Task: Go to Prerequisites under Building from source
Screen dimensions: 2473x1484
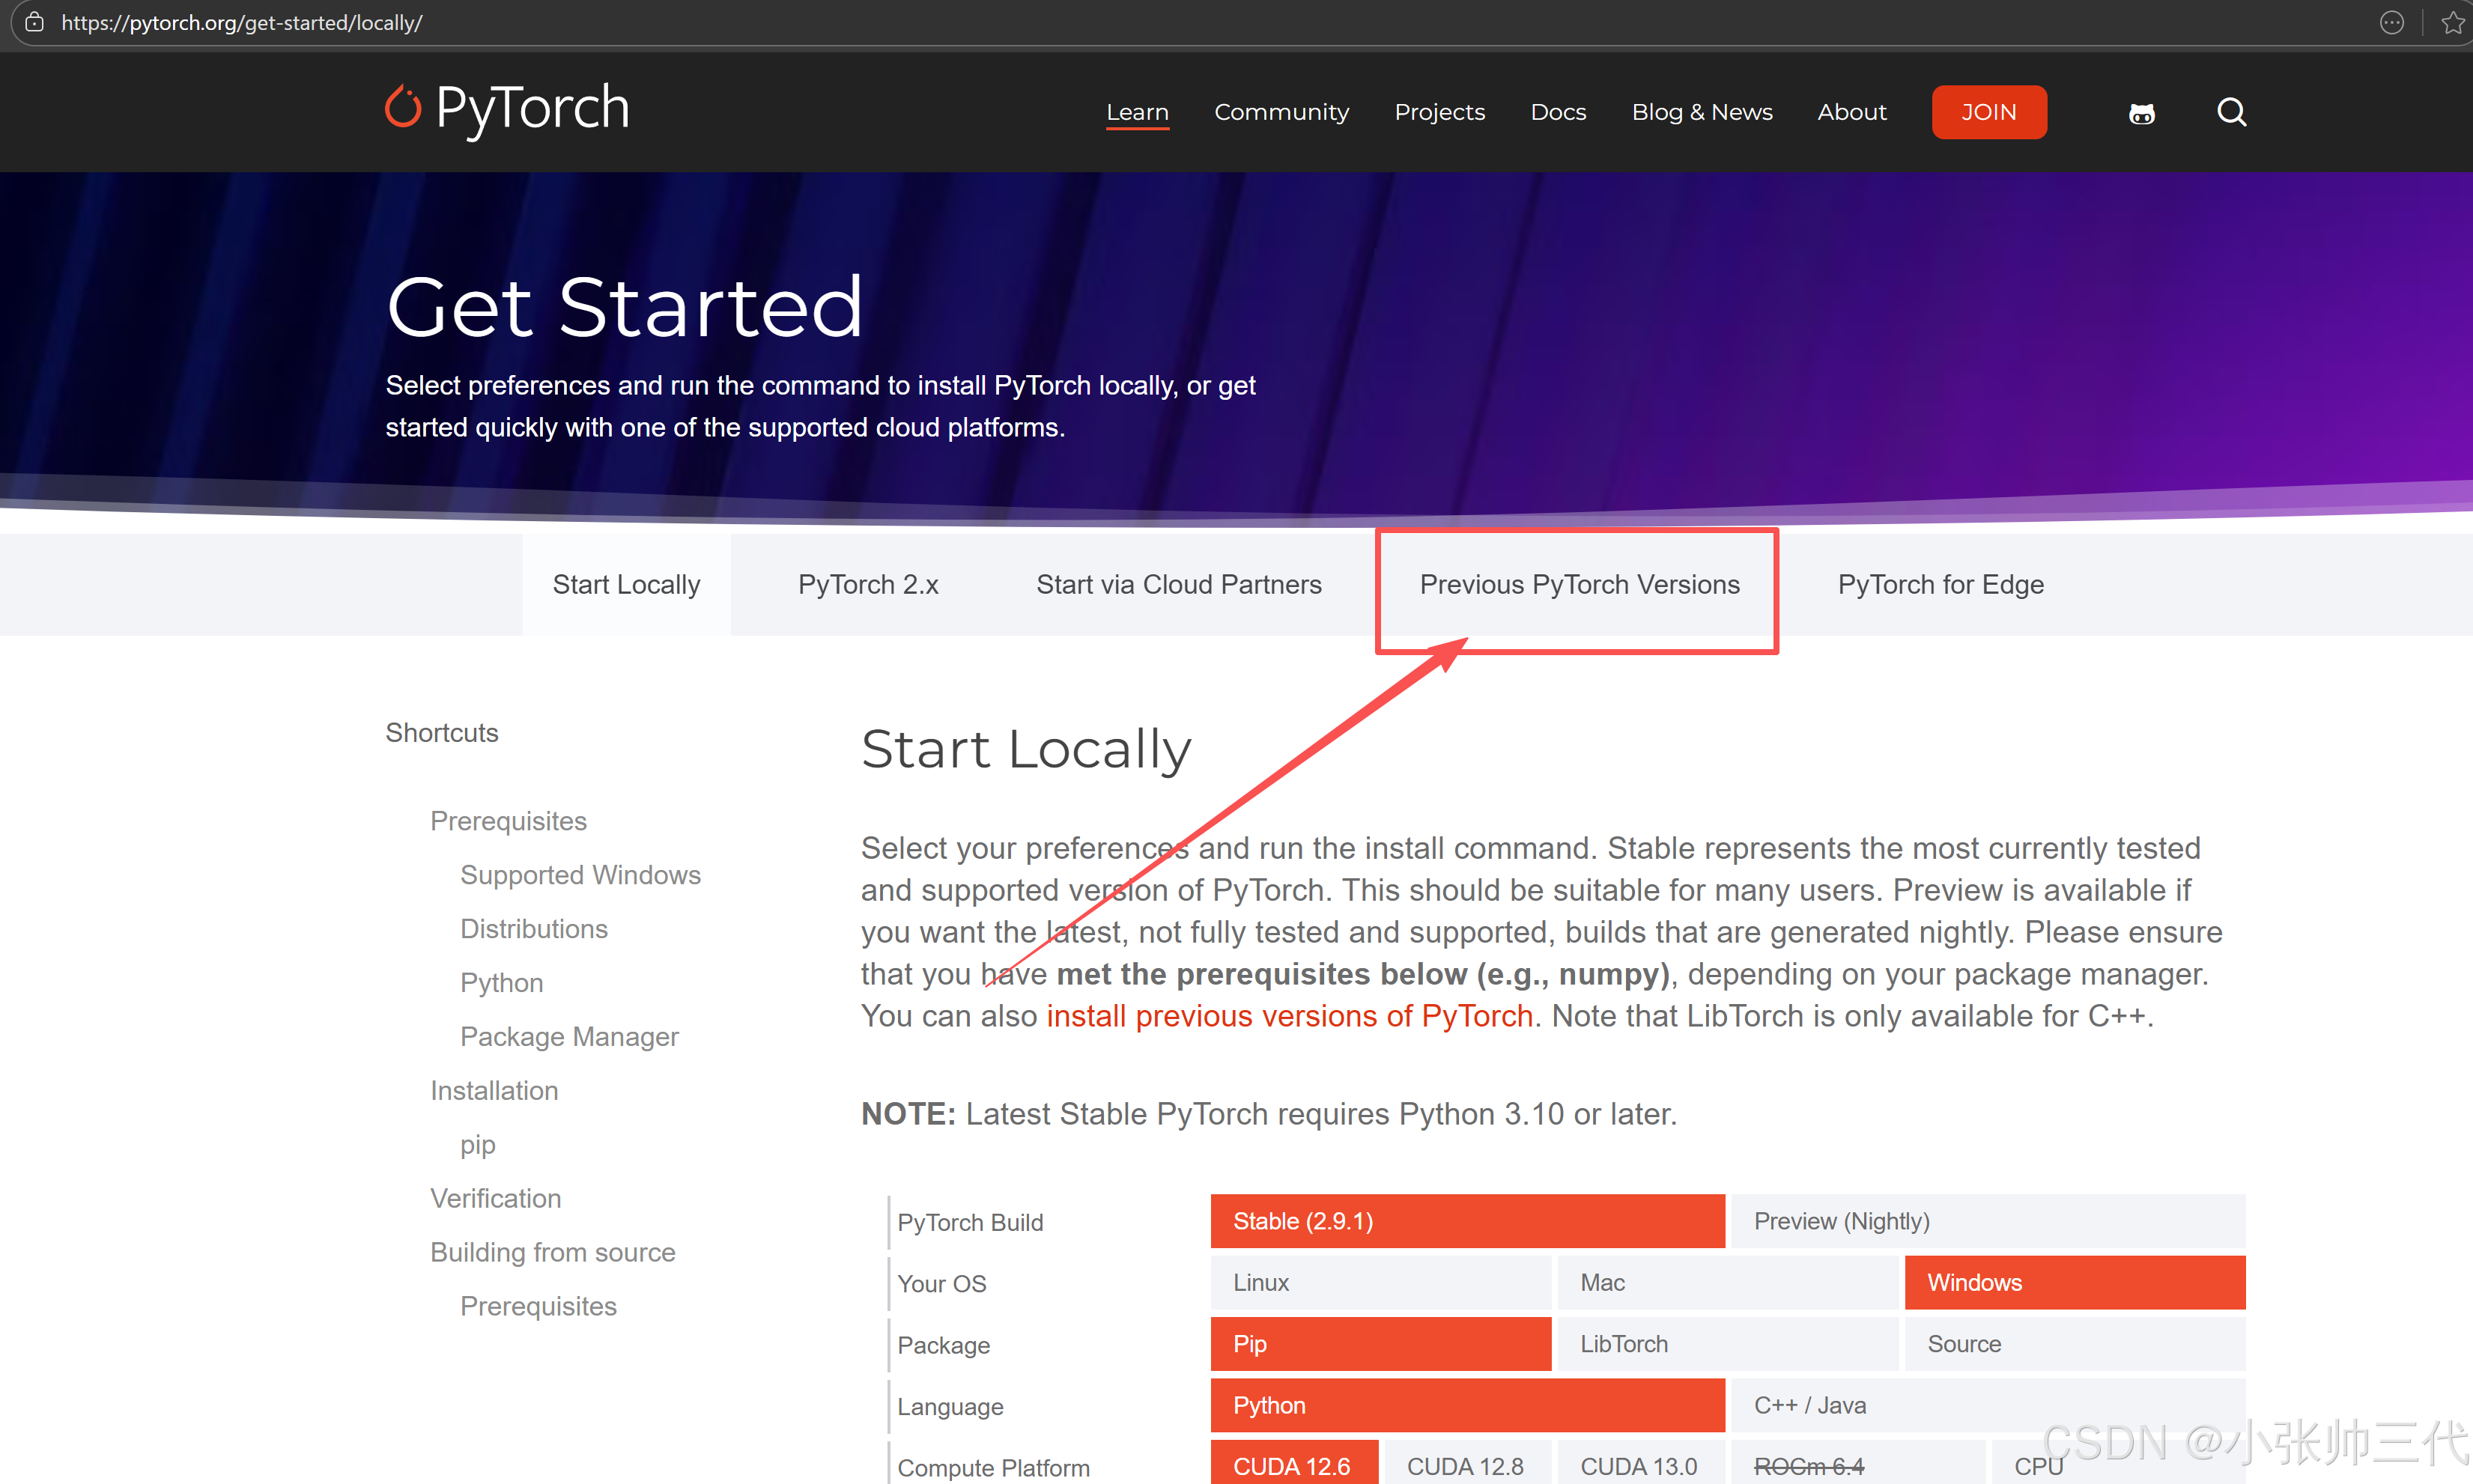Action: tap(538, 1307)
